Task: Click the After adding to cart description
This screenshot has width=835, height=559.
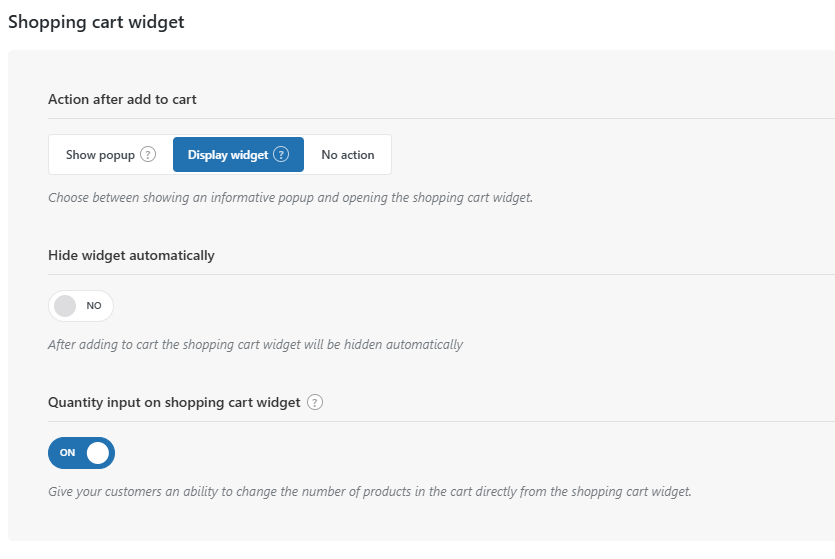Action: pyautogui.click(x=255, y=344)
